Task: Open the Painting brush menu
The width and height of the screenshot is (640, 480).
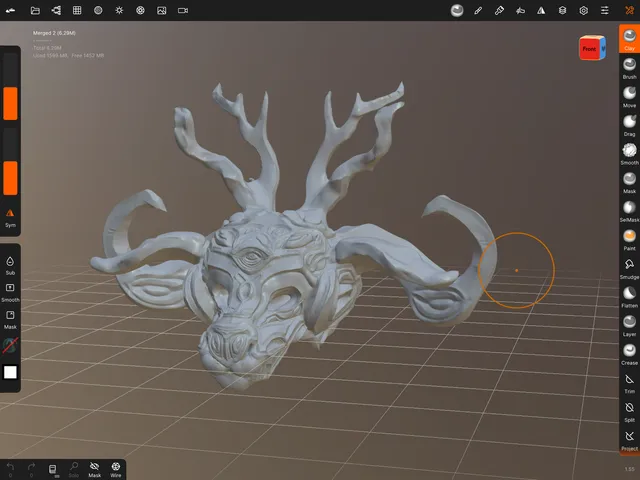Action: 499,11
